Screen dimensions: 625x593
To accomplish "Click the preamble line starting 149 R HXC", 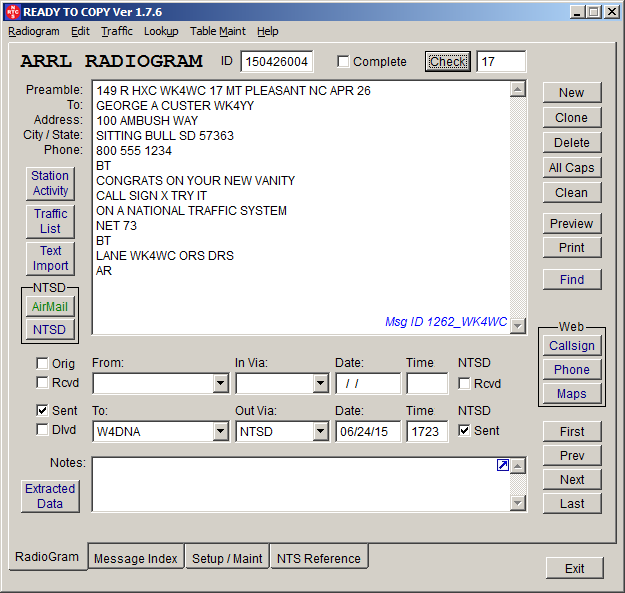I will [233, 90].
